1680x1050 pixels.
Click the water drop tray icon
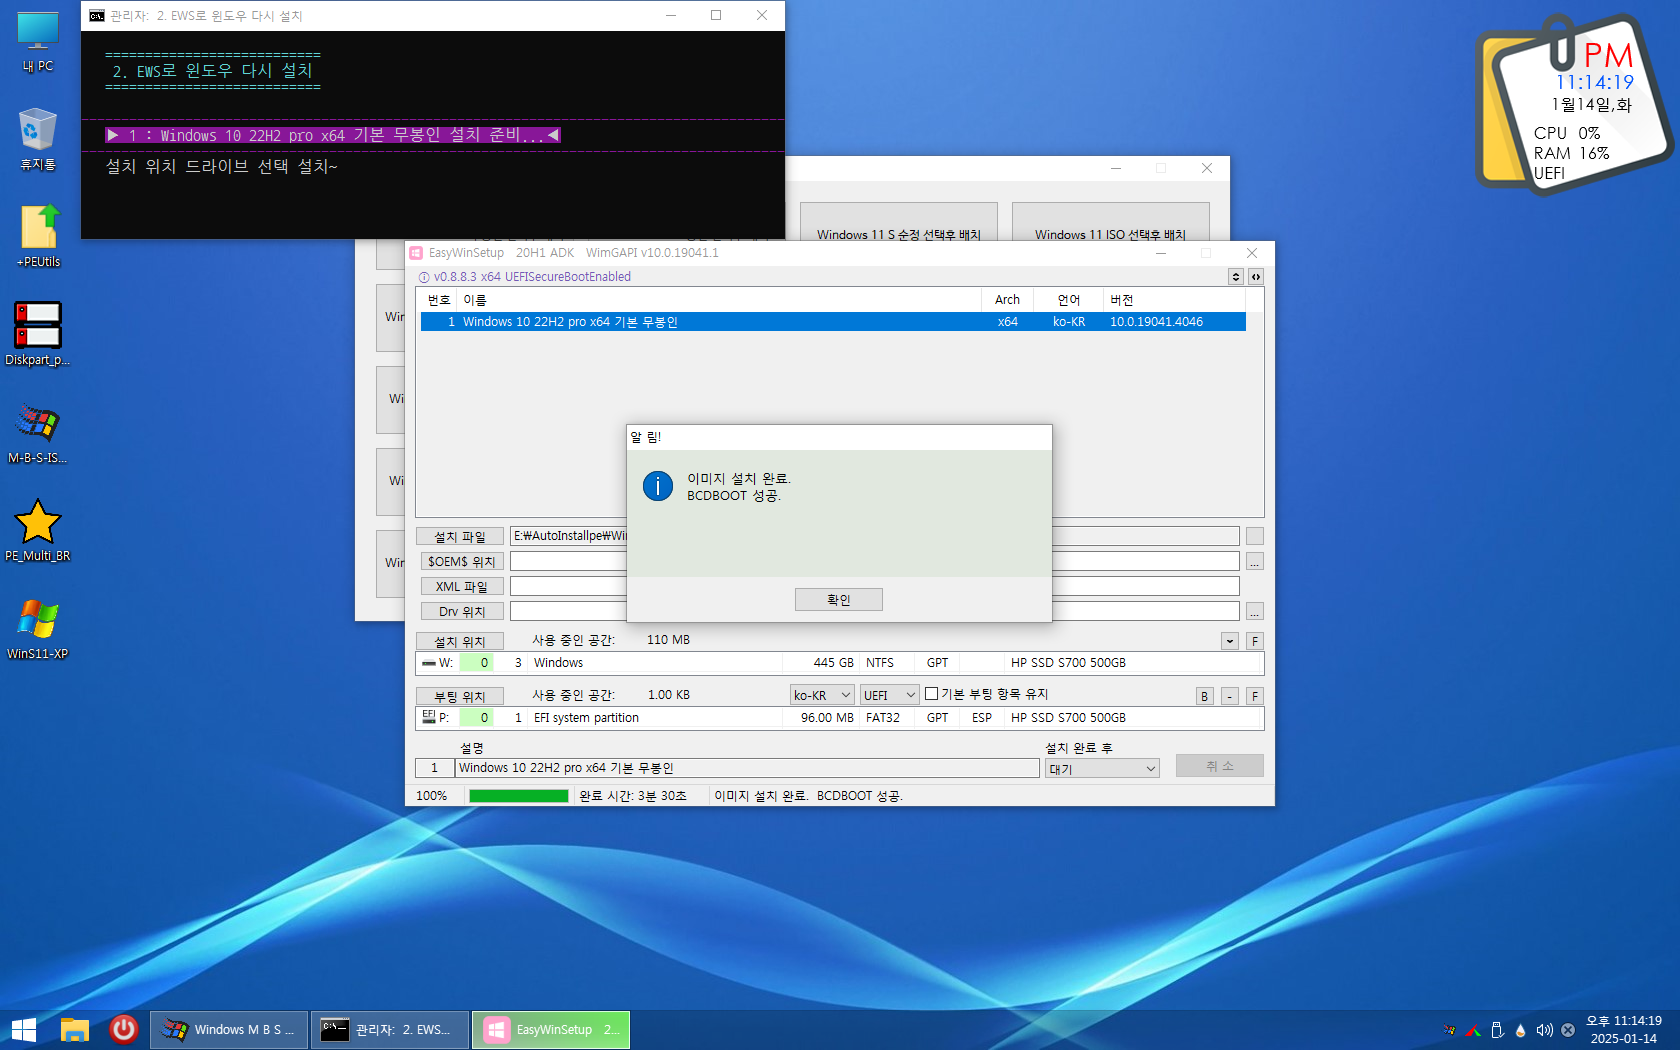pos(1521,1030)
